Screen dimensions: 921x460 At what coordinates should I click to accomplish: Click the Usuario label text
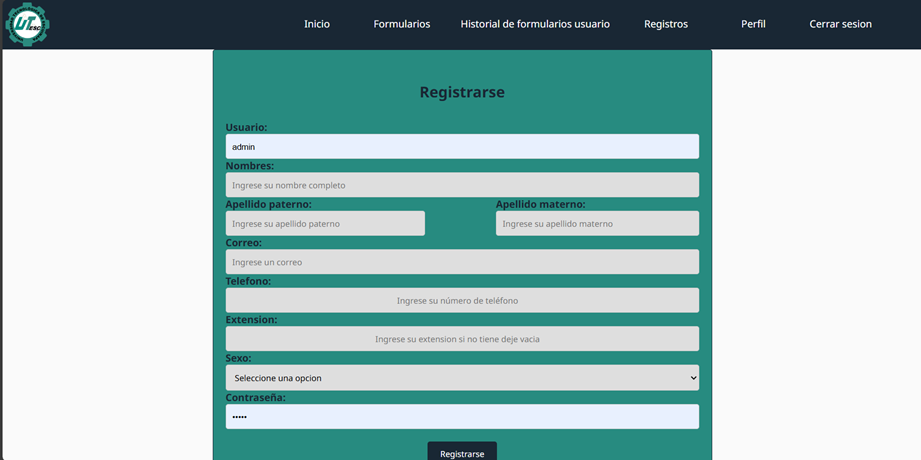tap(246, 128)
